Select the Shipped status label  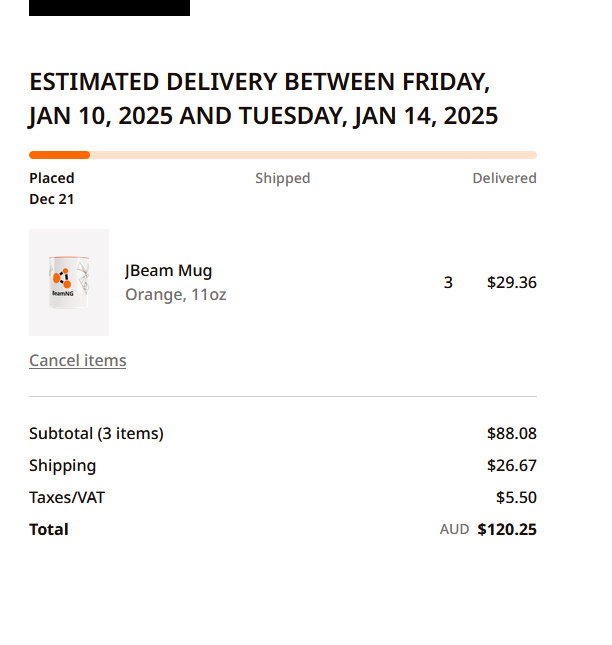coord(282,178)
